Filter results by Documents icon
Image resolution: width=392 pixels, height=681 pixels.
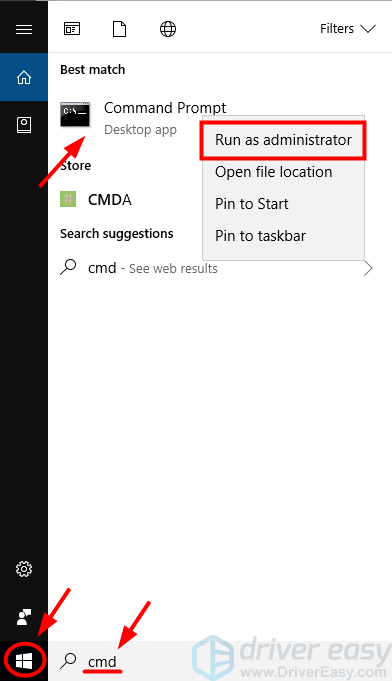tap(119, 29)
